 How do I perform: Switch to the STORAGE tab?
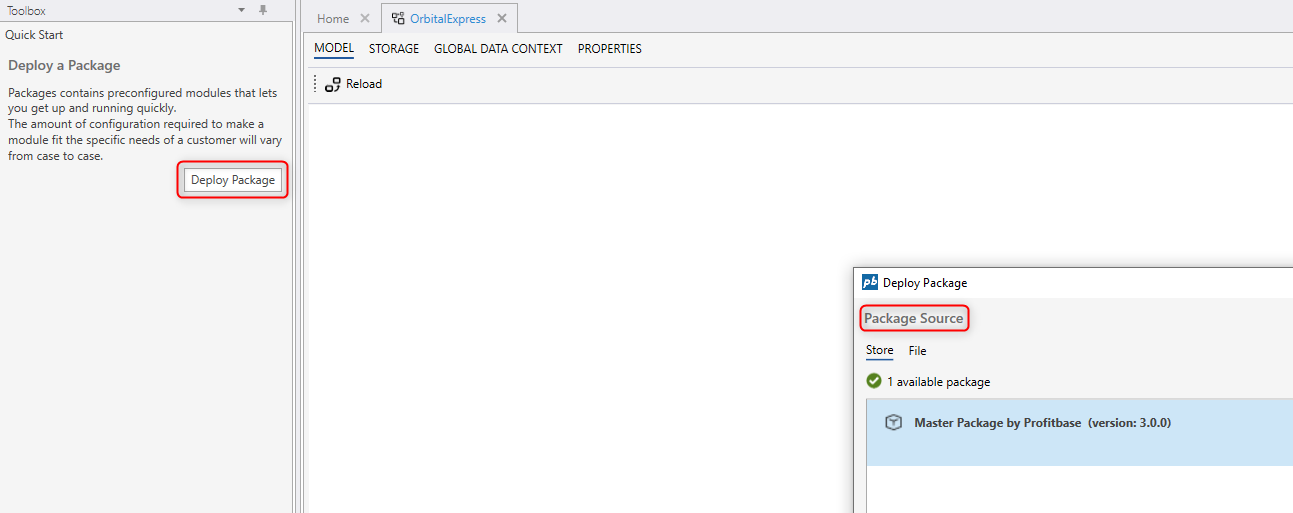[394, 49]
